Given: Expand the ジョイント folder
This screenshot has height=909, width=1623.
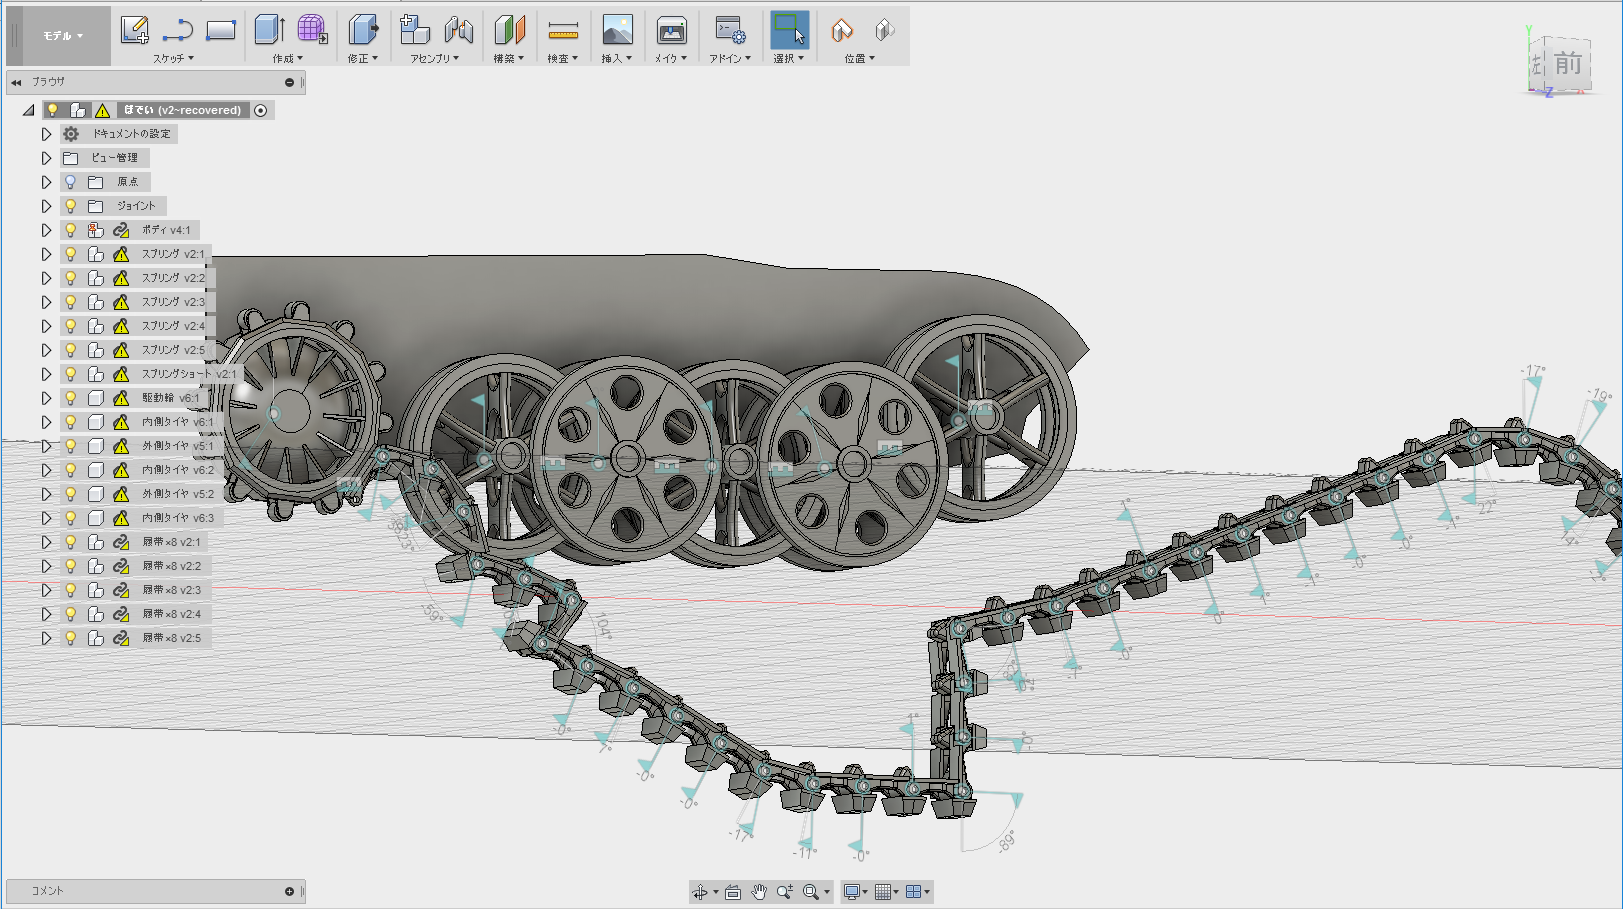Looking at the screenshot, I should tap(46, 206).
